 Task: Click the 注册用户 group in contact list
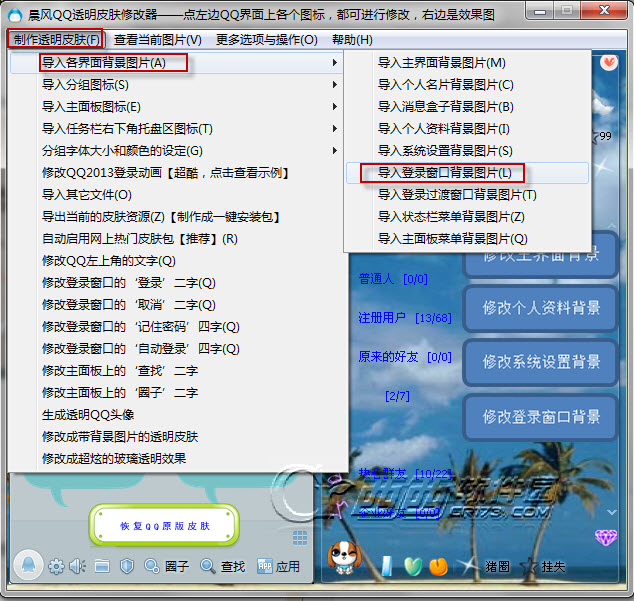pyautogui.click(x=382, y=318)
